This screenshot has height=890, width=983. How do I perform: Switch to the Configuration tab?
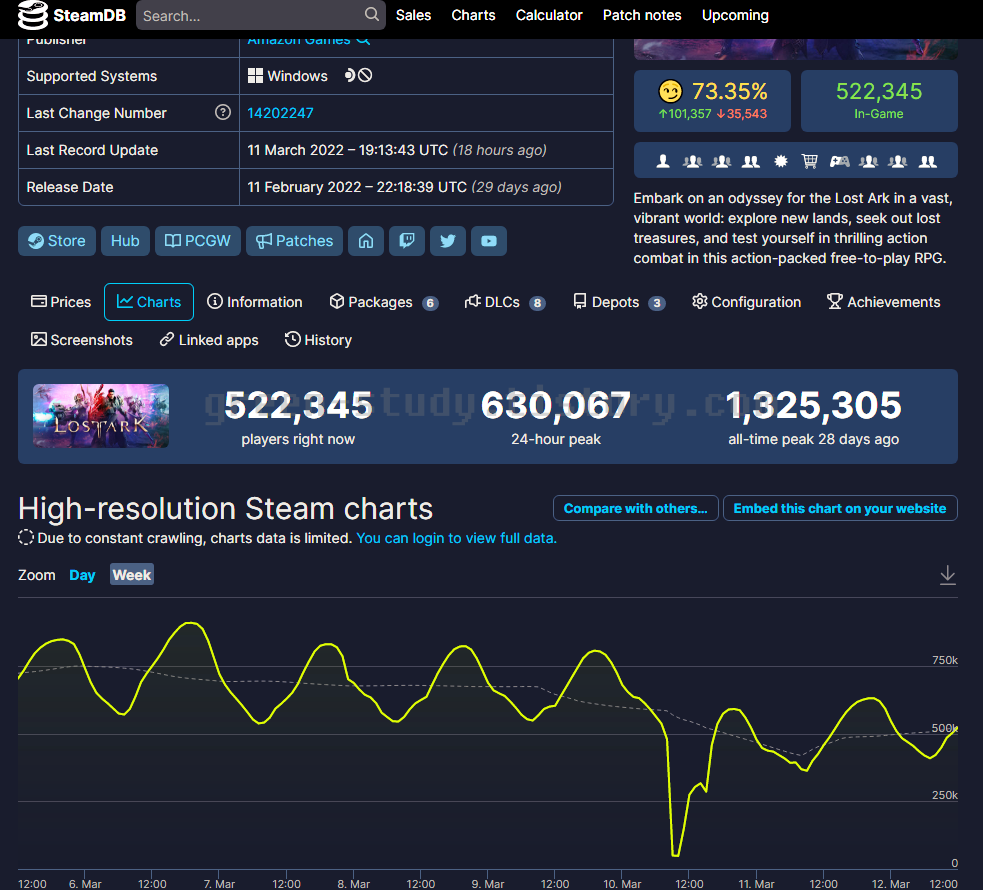(746, 302)
